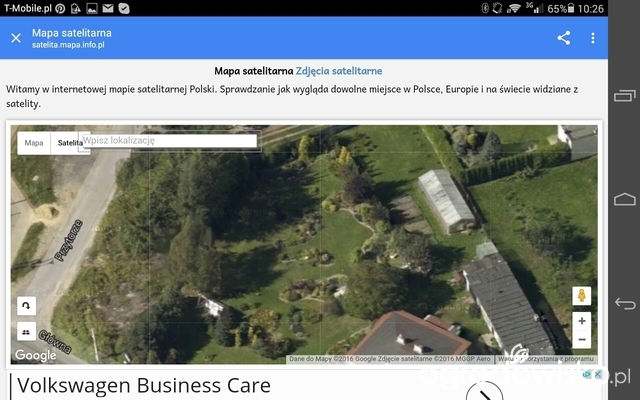The width and height of the screenshot is (640, 400).
Task: Select the Street View pegman icon
Action: [582, 296]
